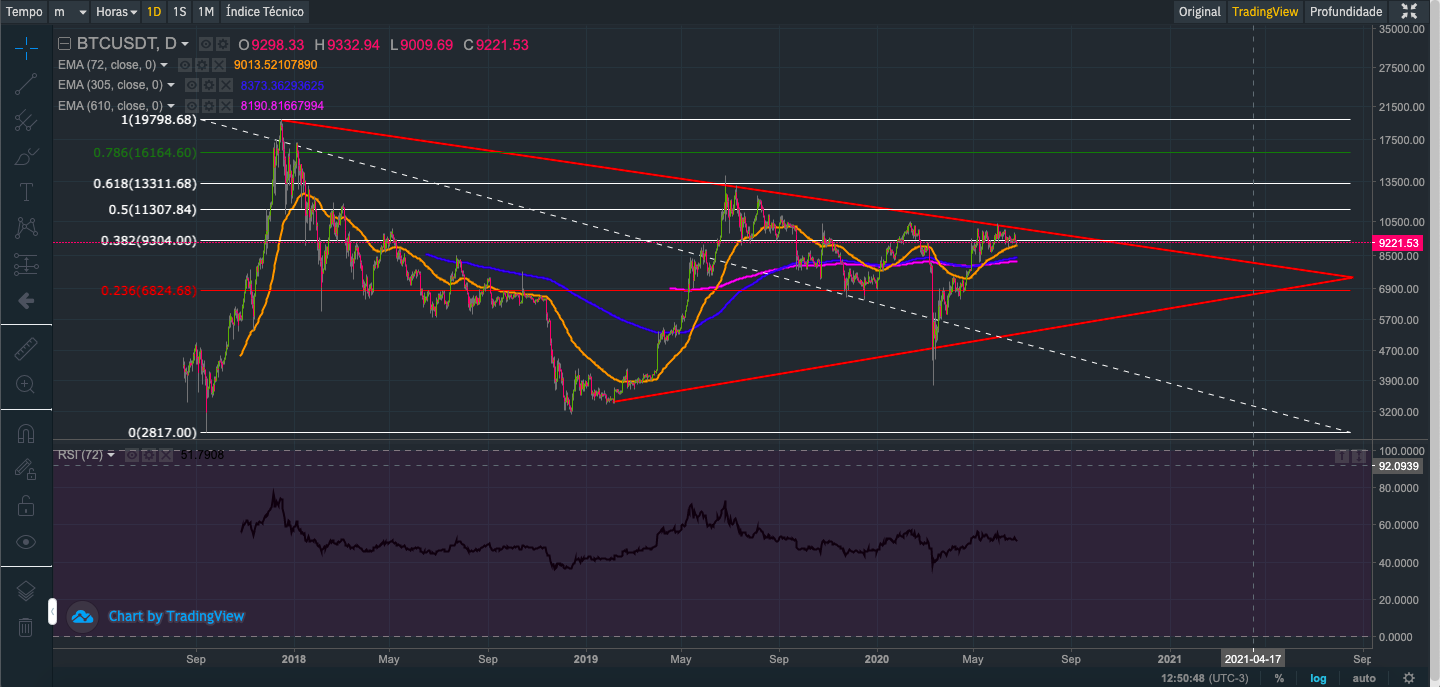
Task: Select the 1S weekly interval button
Action: tap(179, 12)
